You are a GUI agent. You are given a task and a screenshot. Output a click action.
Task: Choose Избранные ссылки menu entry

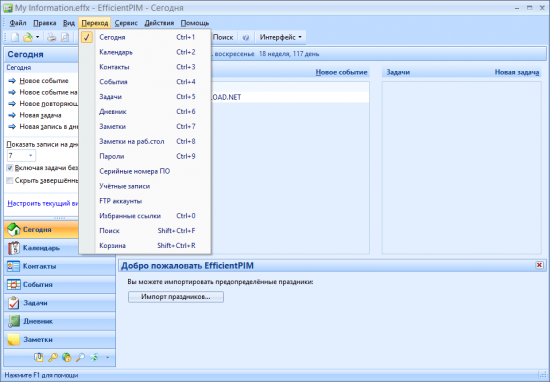click(x=145, y=216)
